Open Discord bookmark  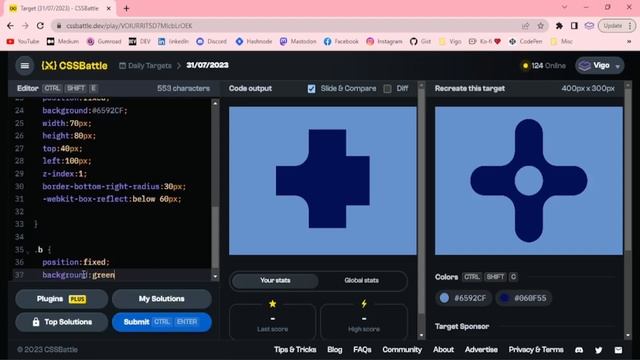(211, 42)
